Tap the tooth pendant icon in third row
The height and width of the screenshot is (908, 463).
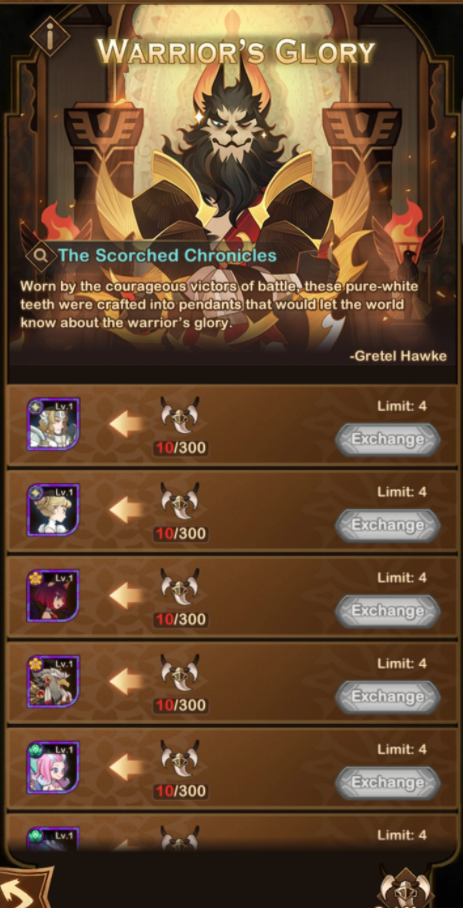pos(180,587)
